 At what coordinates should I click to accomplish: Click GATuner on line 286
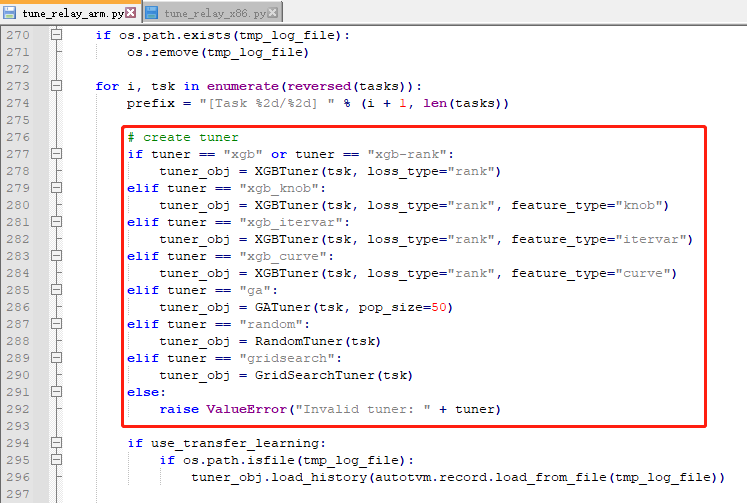(283, 307)
